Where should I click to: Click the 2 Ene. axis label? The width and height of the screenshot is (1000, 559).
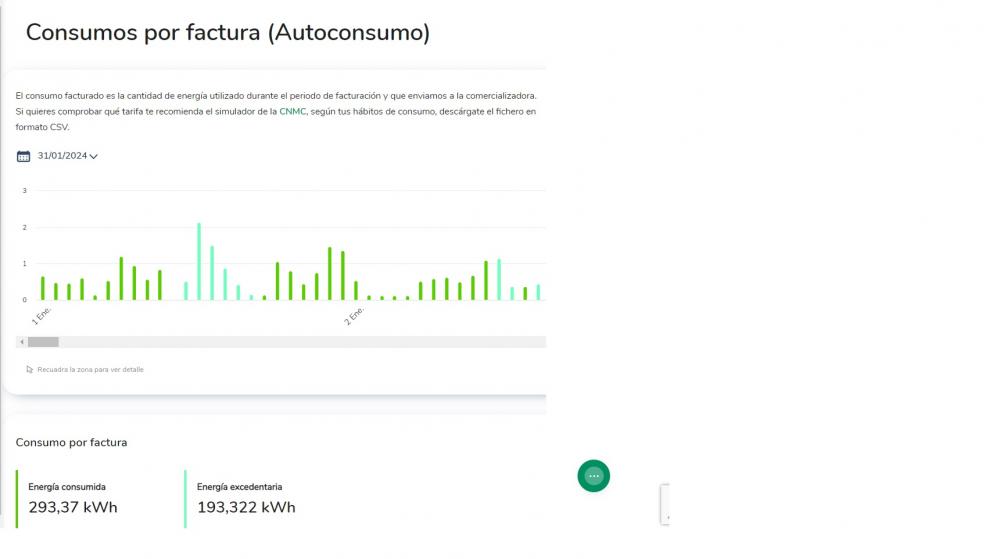(354, 316)
